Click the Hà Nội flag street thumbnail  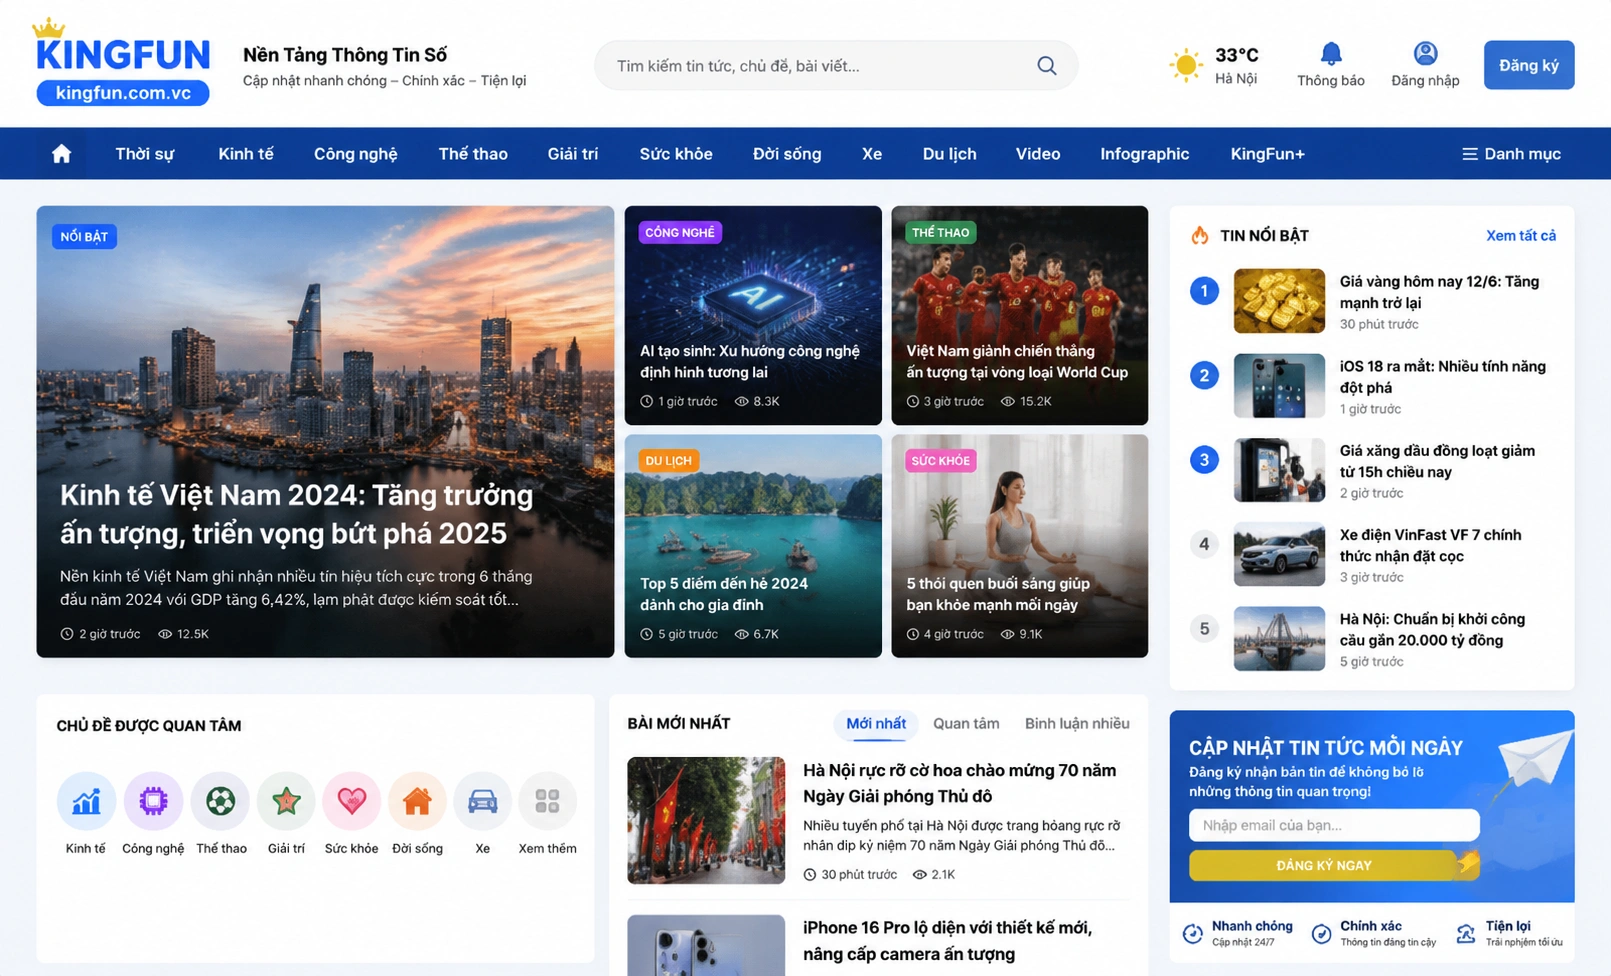pyautogui.click(x=706, y=820)
